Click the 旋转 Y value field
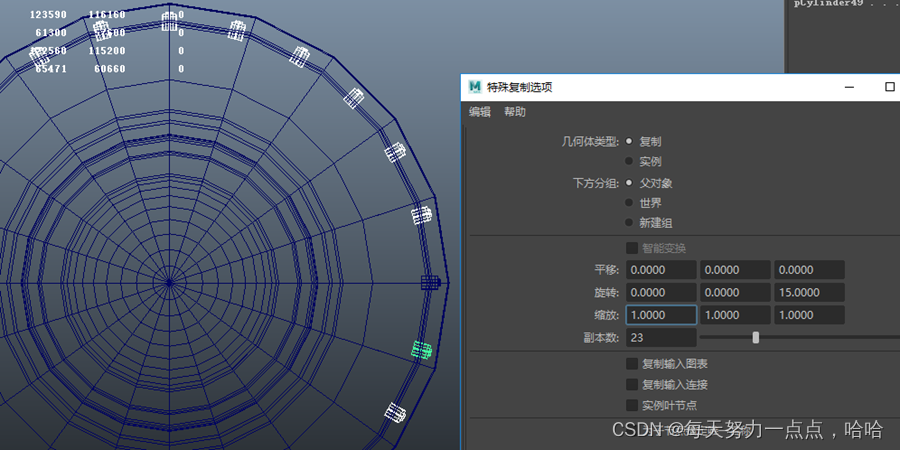Screen dimensions: 900x450 click(735, 292)
